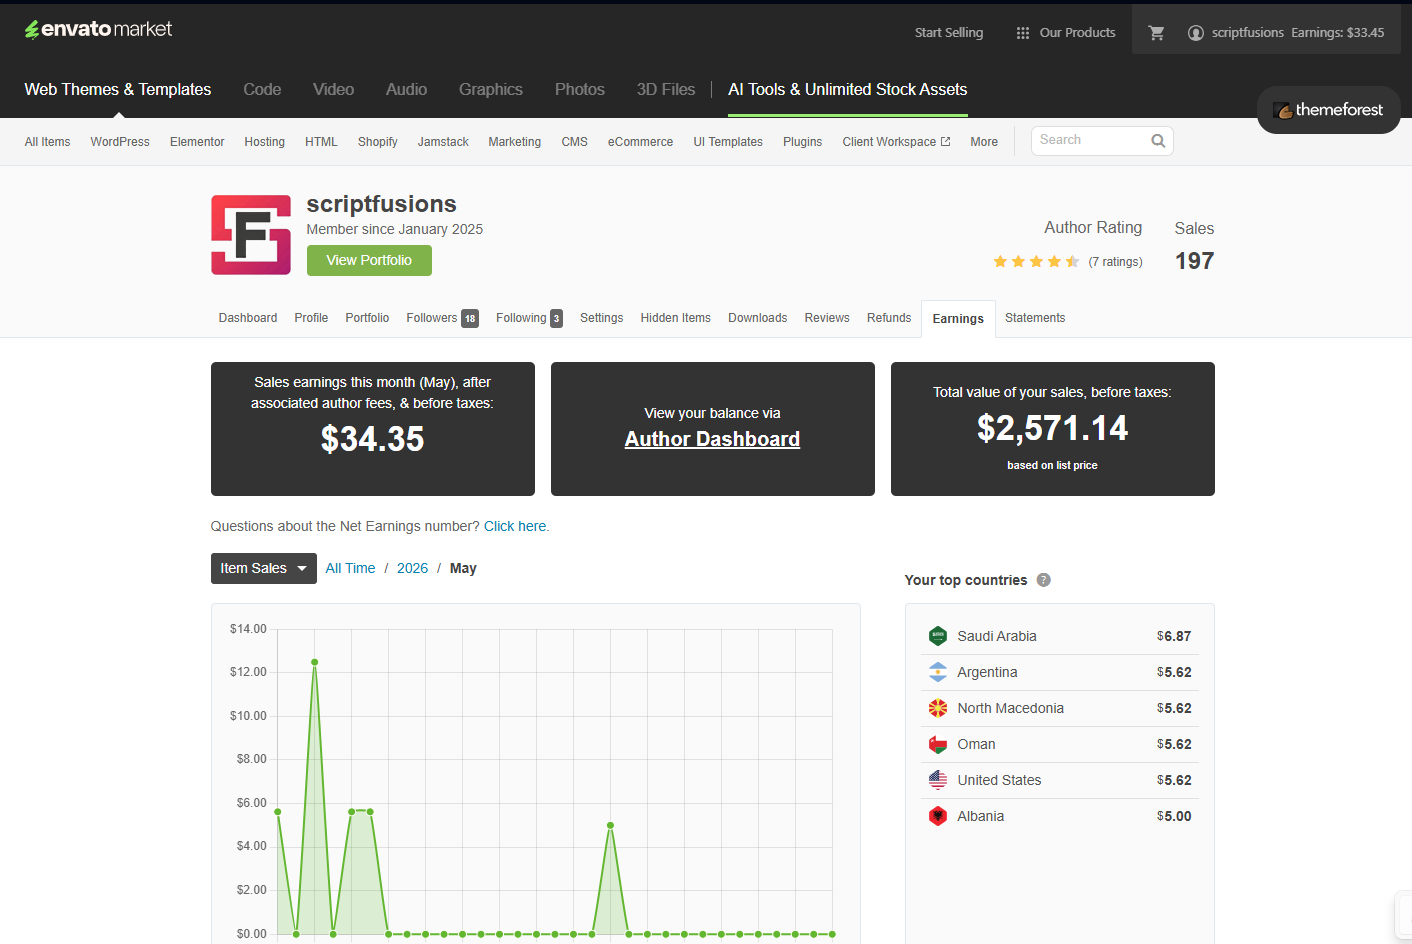Click the $12.50 peak chart data point
1412x944 pixels.
coord(315,662)
